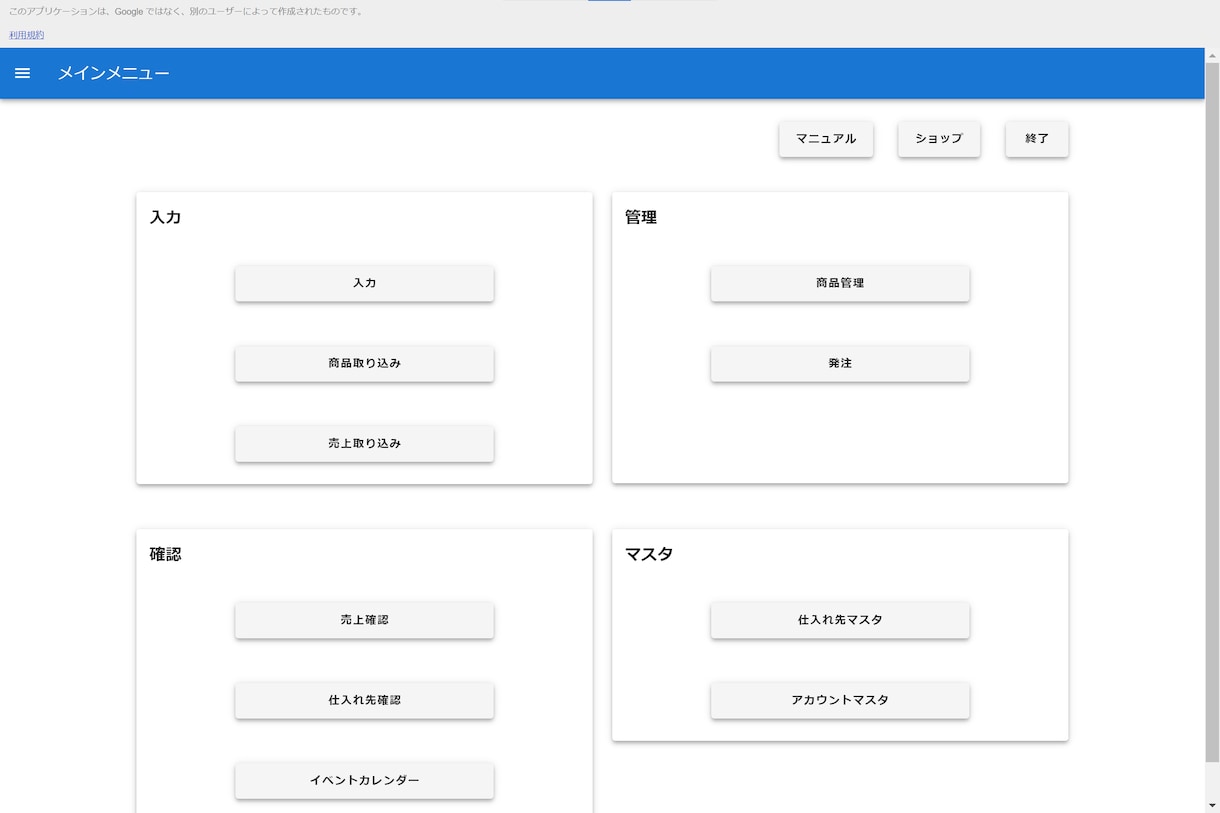The image size is (1220, 813).
Task: Click the scrollbar down arrow
Action: point(1212,805)
